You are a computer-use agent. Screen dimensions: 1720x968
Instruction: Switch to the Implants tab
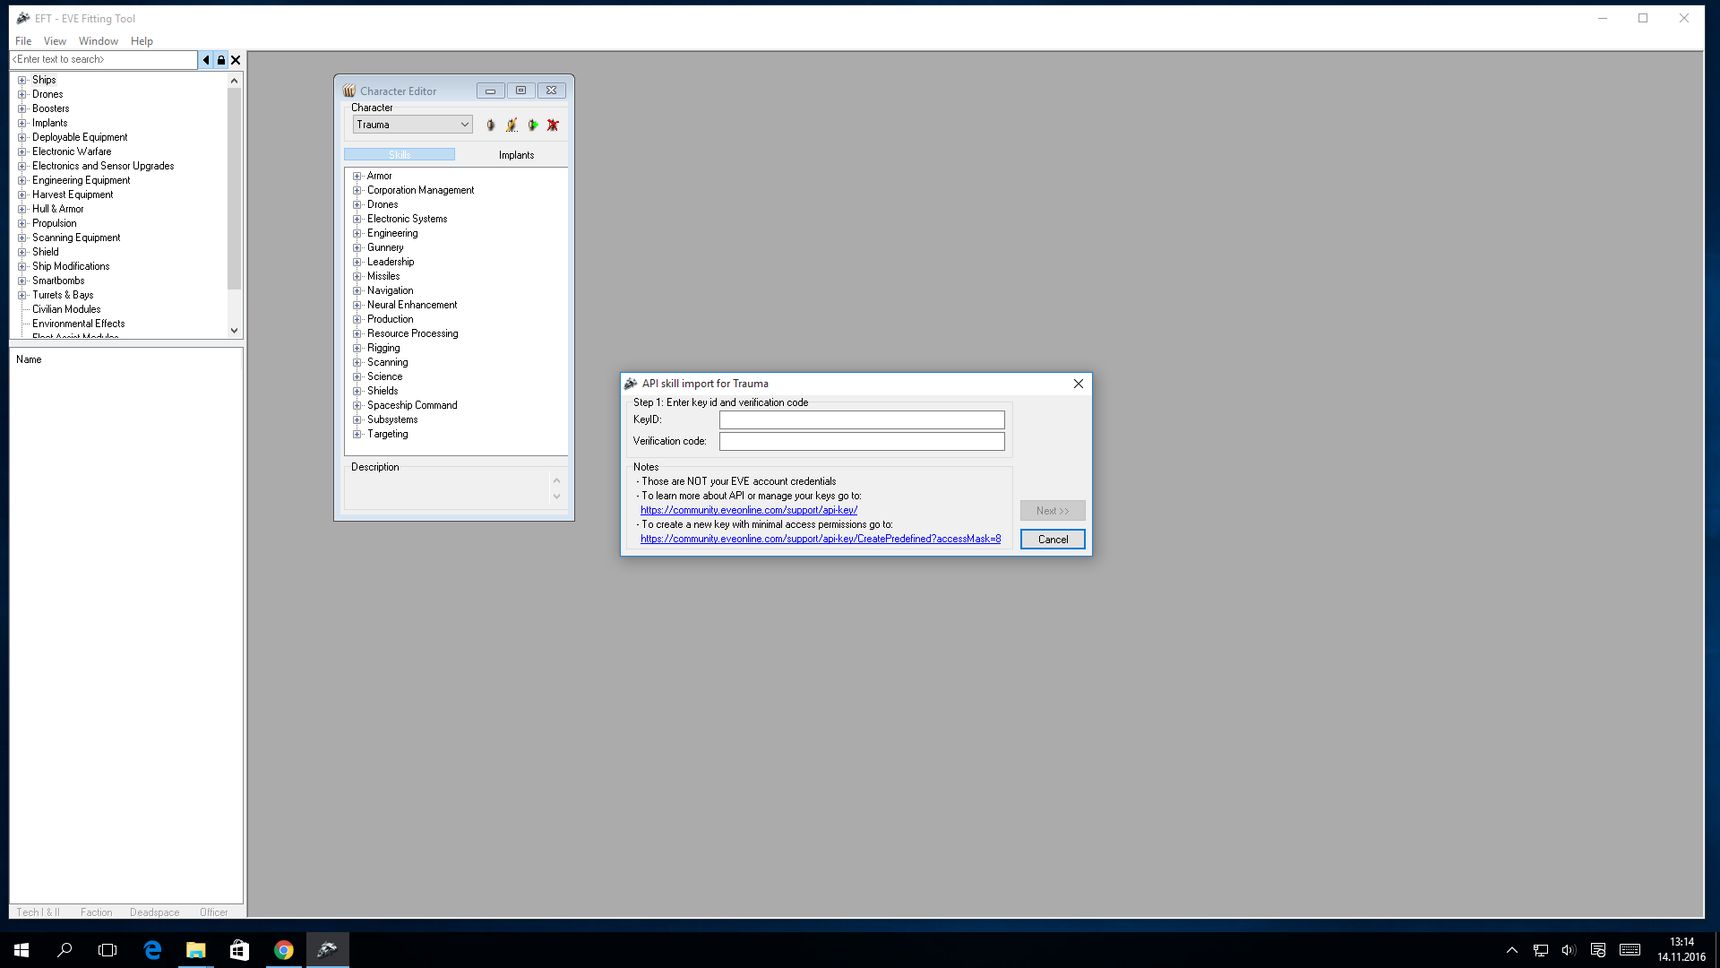(516, 155)
